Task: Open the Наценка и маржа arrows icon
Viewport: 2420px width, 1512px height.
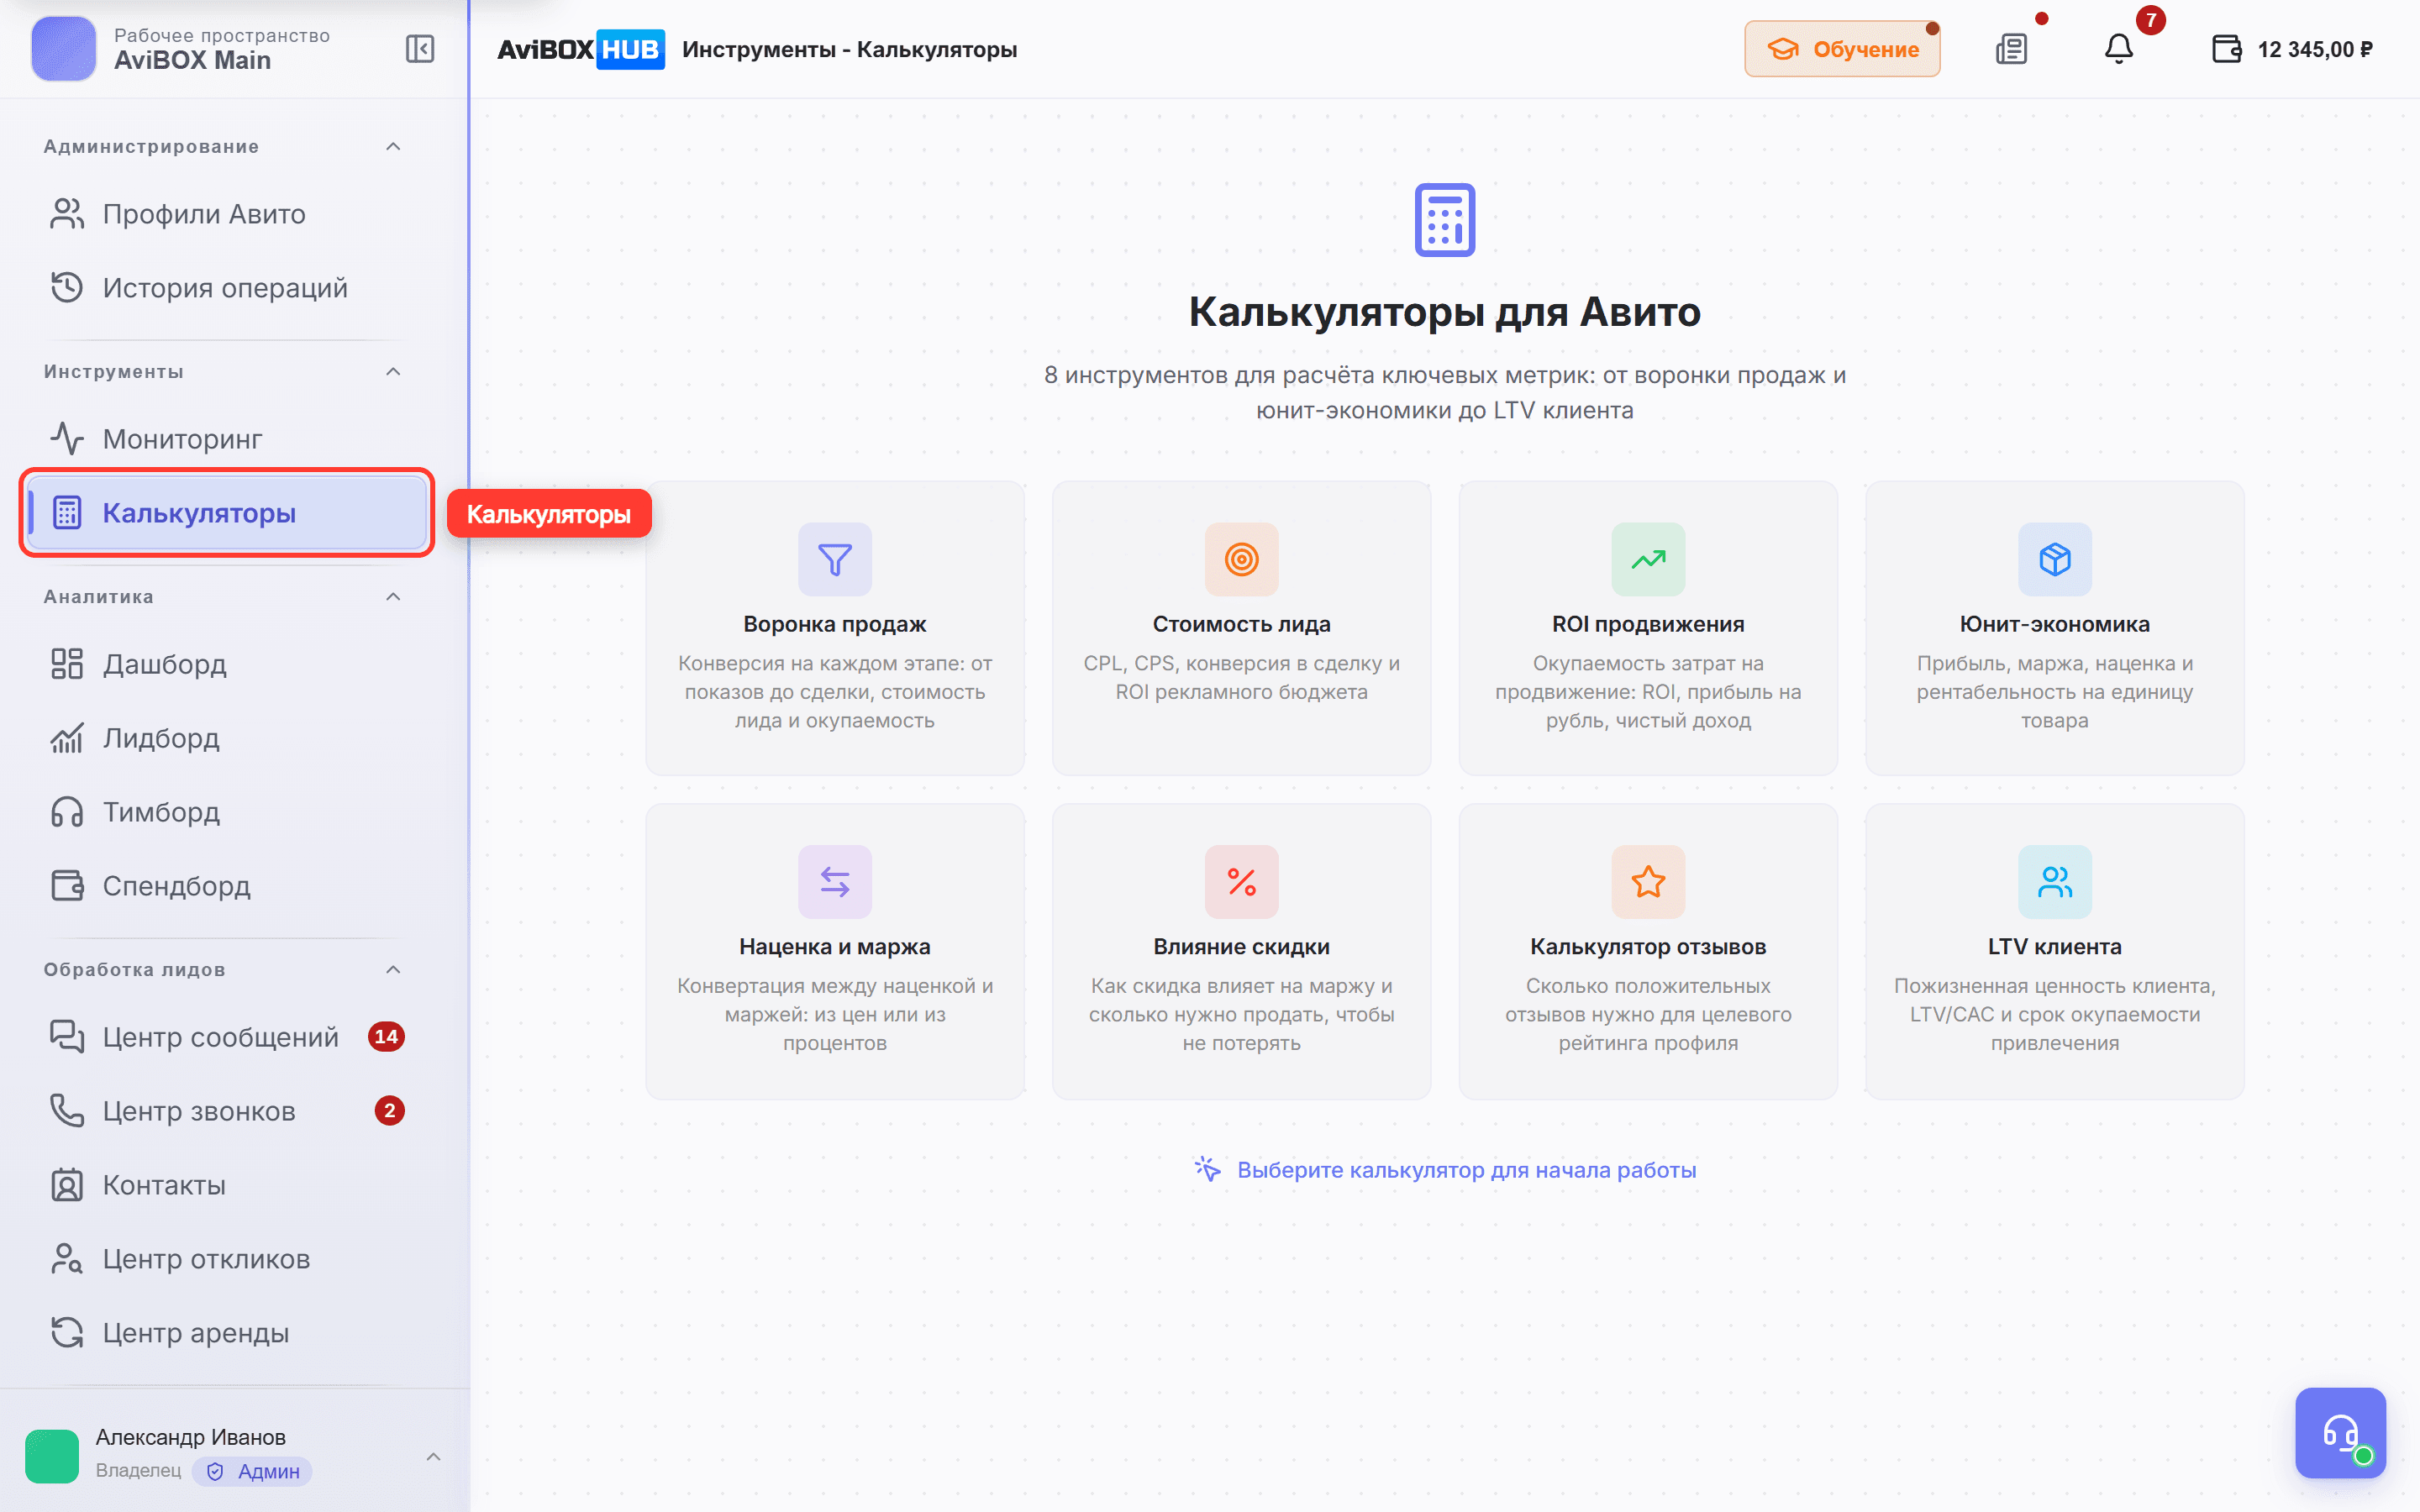Action: click(x=835, y=882)
